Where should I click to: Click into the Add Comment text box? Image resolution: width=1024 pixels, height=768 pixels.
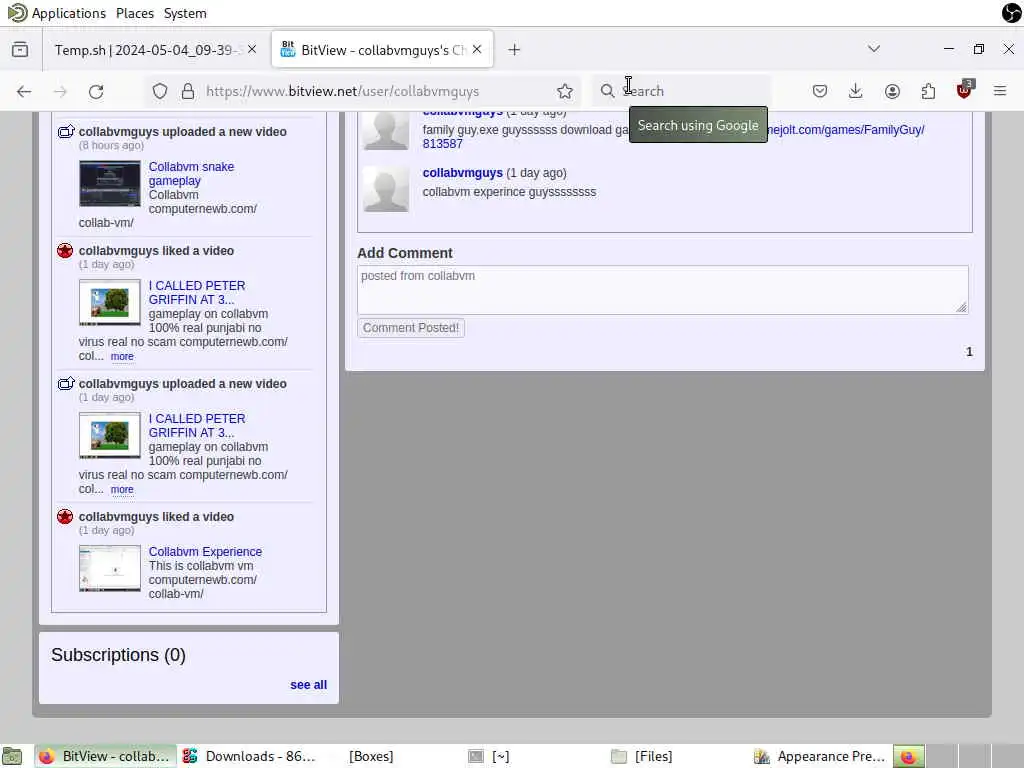(x=662, y=290)
